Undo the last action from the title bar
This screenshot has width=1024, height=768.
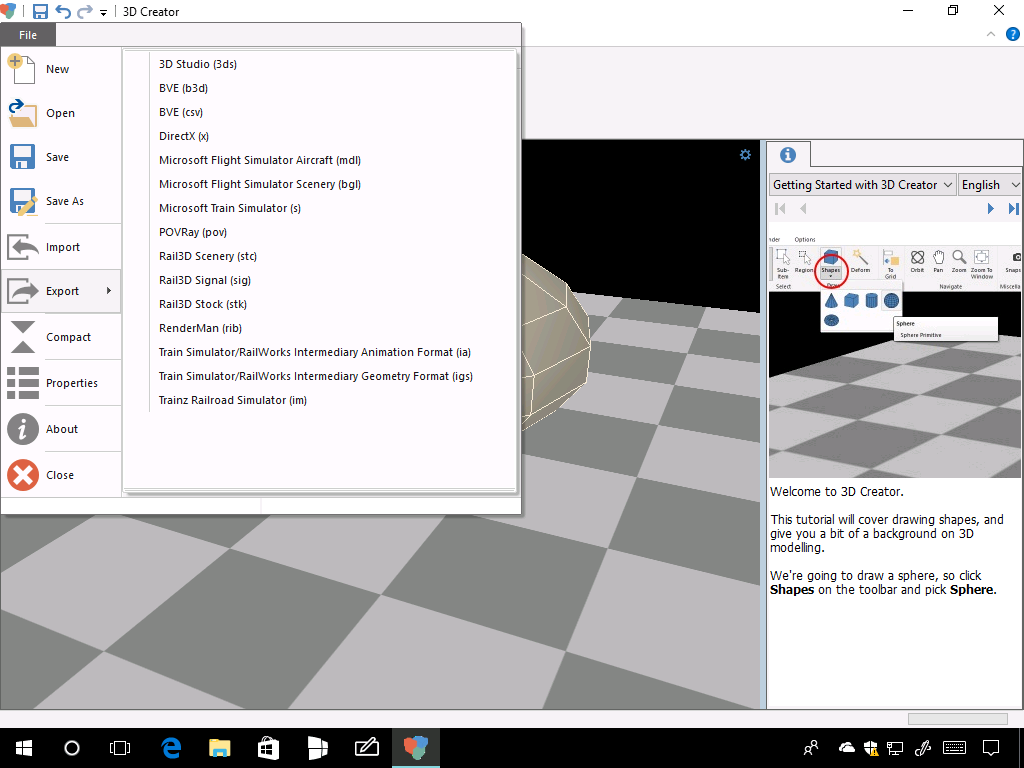pyautogui.click(x=63, y=11)
